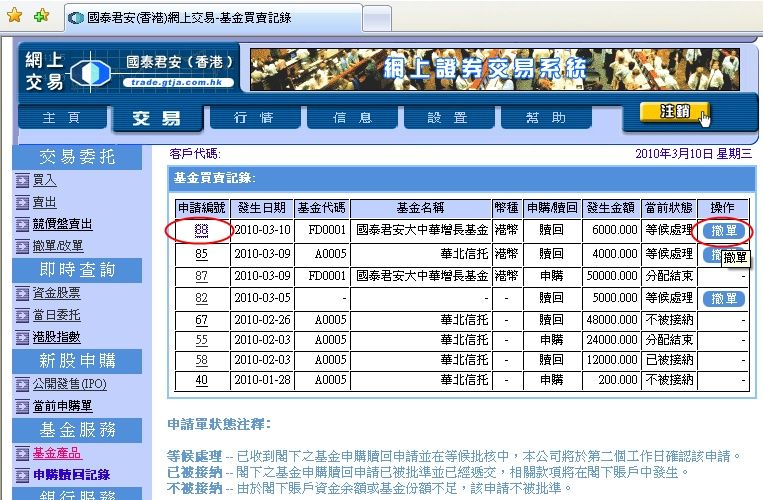The image size is (763, 500).
Task: Click the 網上證券交易系統 banner image
Action: tap(495, 69)
